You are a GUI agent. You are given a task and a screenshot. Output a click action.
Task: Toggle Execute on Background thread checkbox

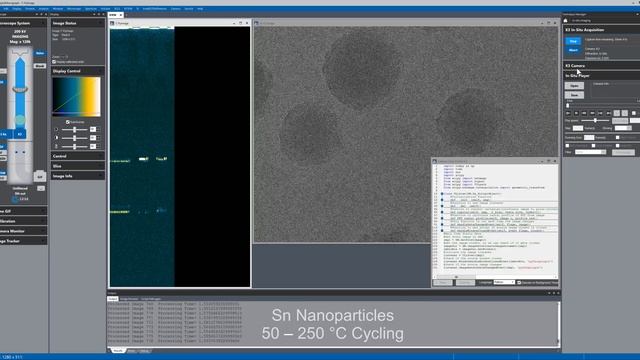519,282
